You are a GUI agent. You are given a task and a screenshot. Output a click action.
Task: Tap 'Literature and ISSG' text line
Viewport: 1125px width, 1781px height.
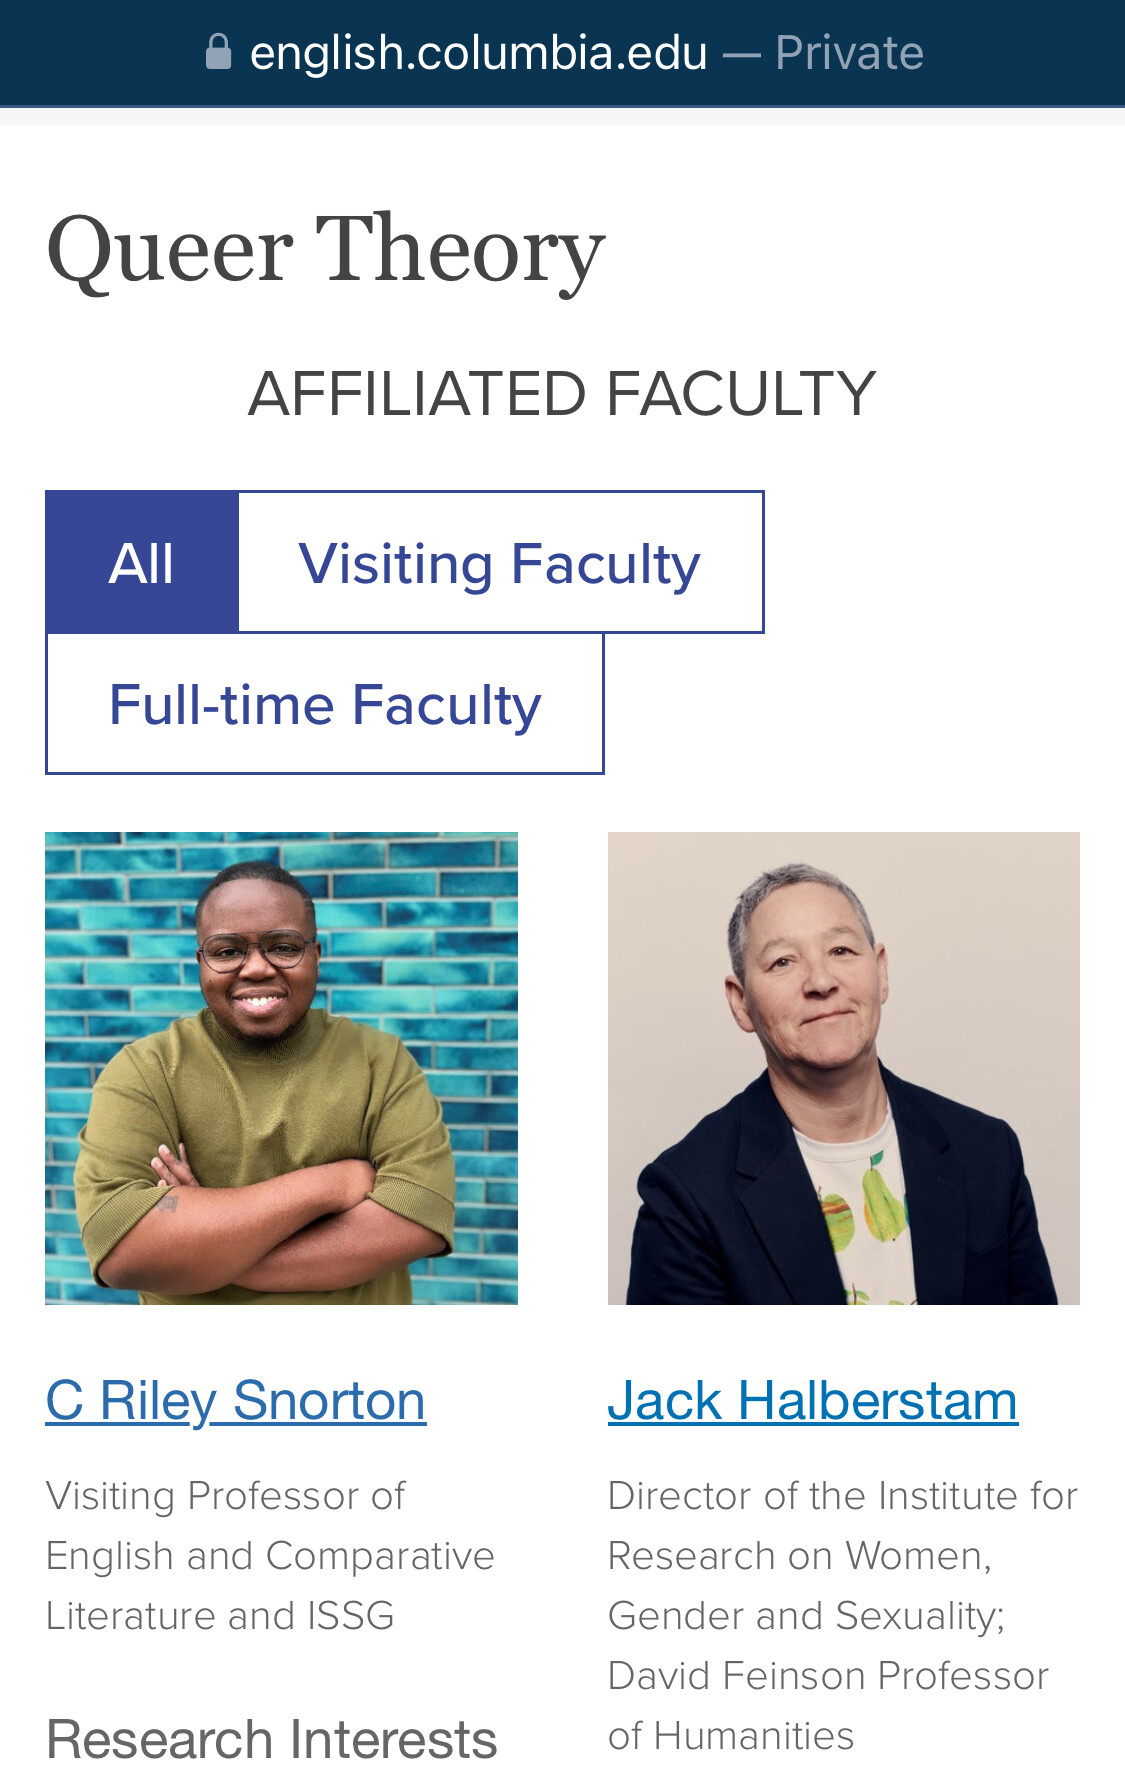coord(220,1616)
